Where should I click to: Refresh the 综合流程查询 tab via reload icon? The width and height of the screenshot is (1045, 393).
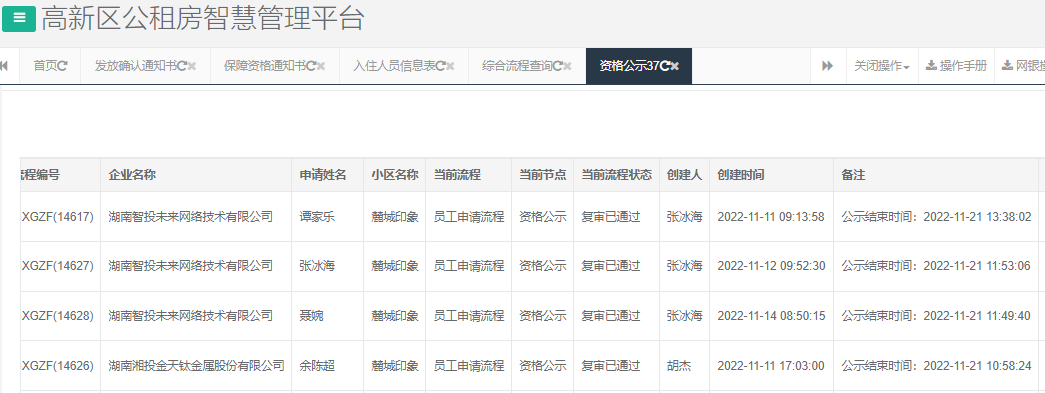coord(557,66)
